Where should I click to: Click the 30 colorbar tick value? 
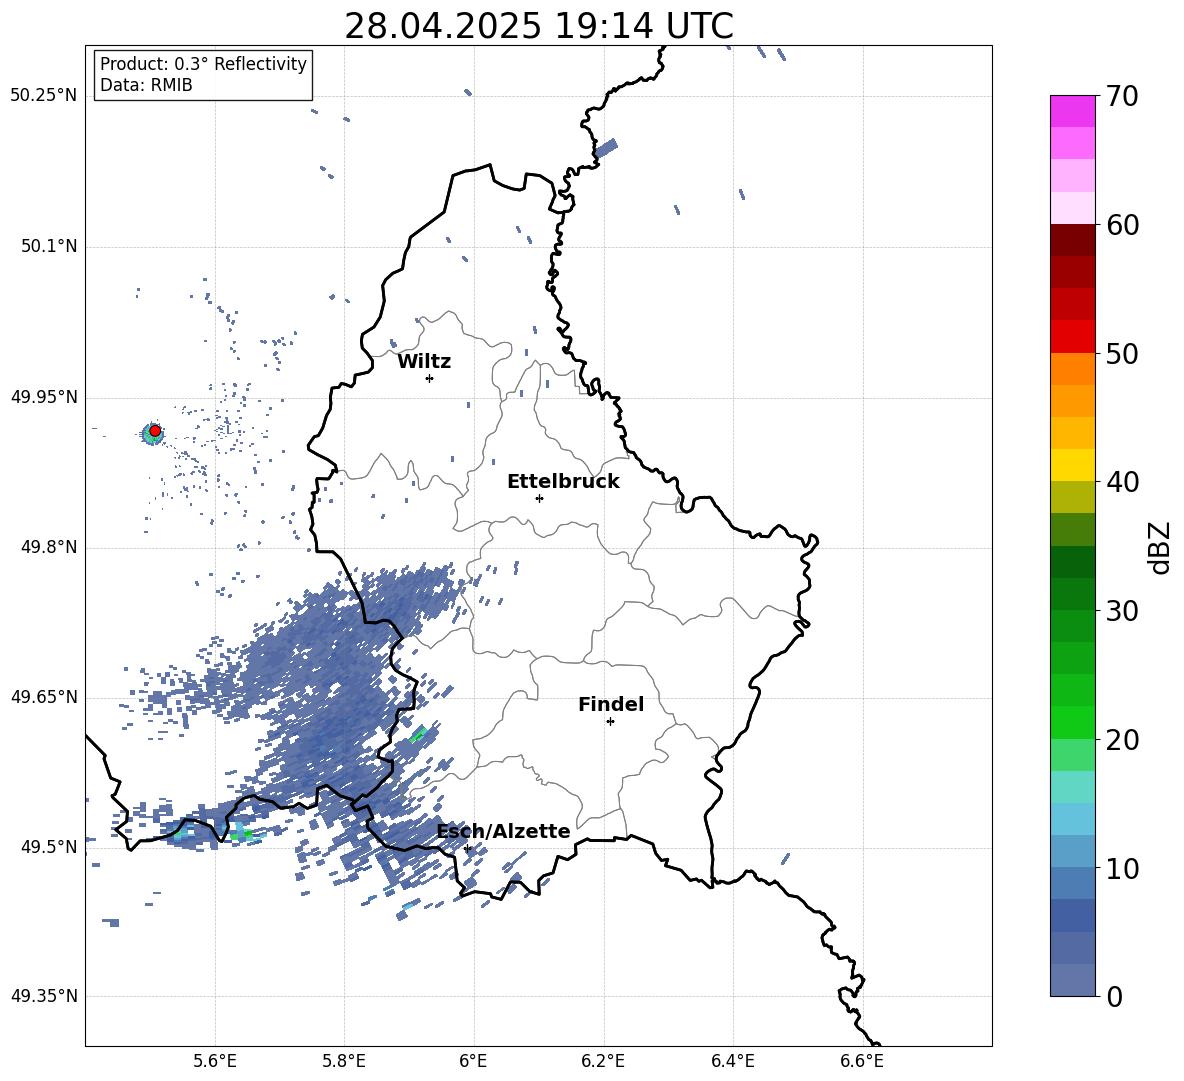(x=1122, y=611)
